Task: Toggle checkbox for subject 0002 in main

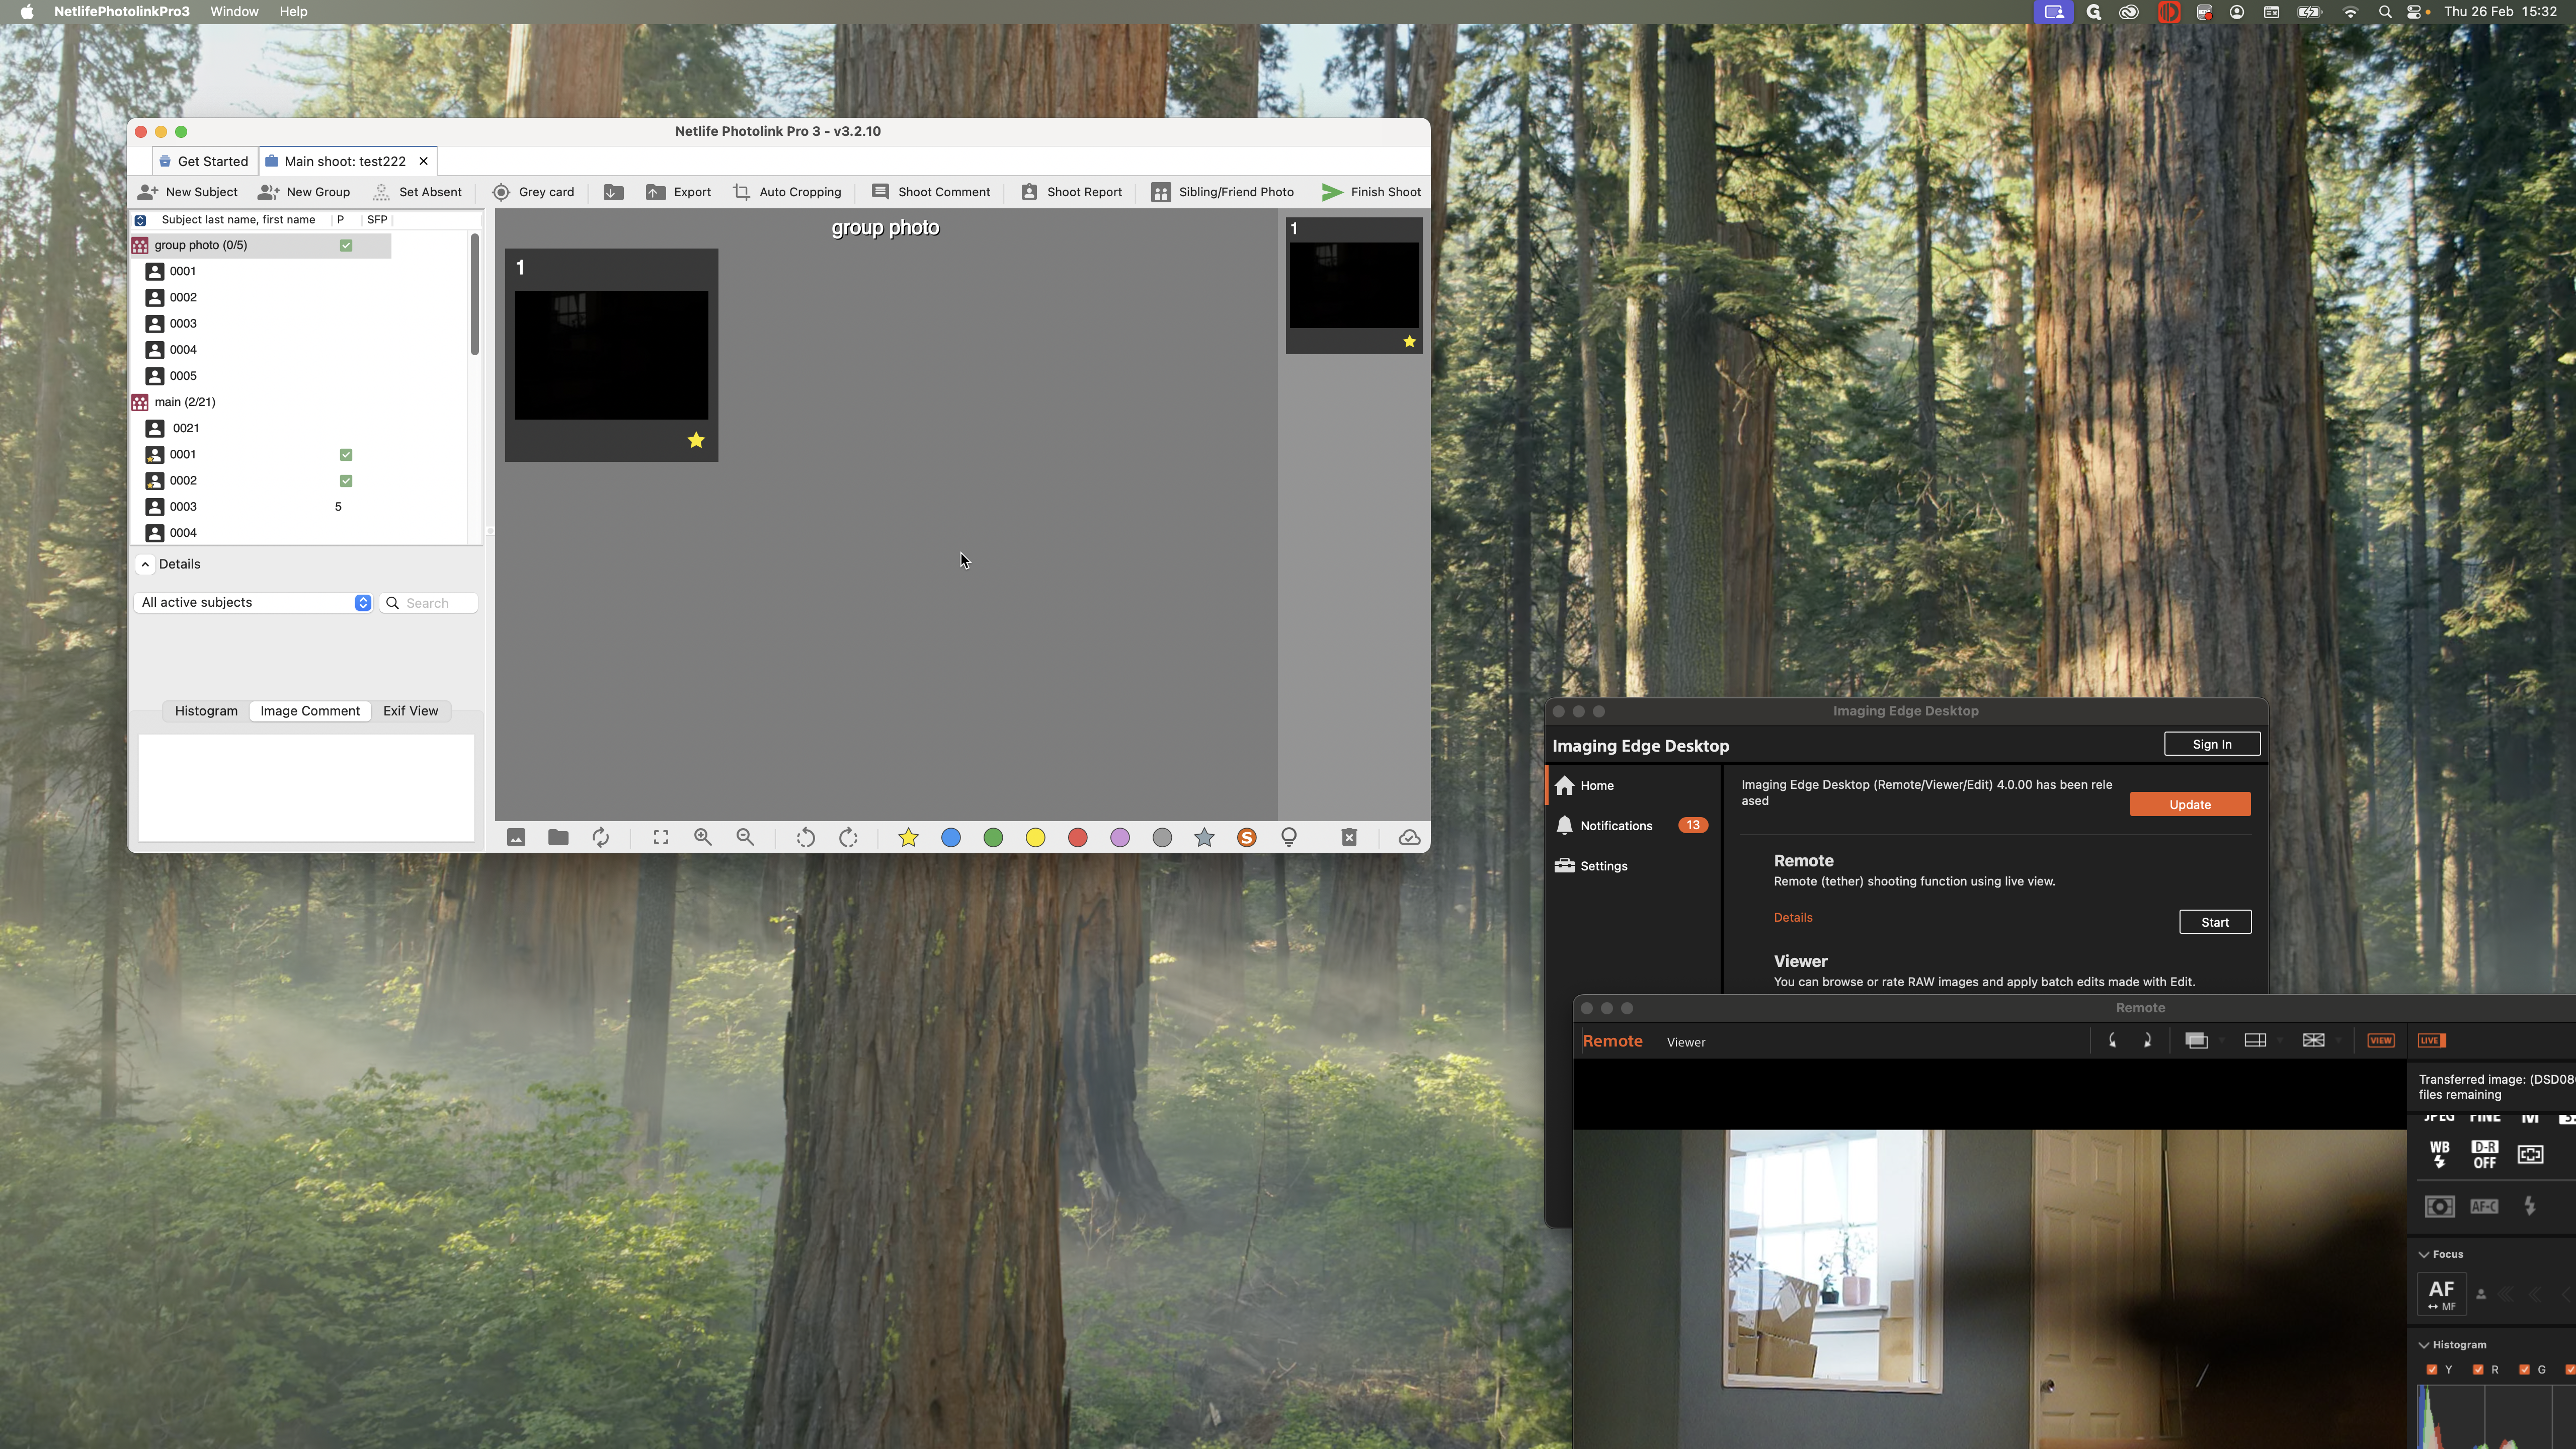Action: click(x=346, y=481)
